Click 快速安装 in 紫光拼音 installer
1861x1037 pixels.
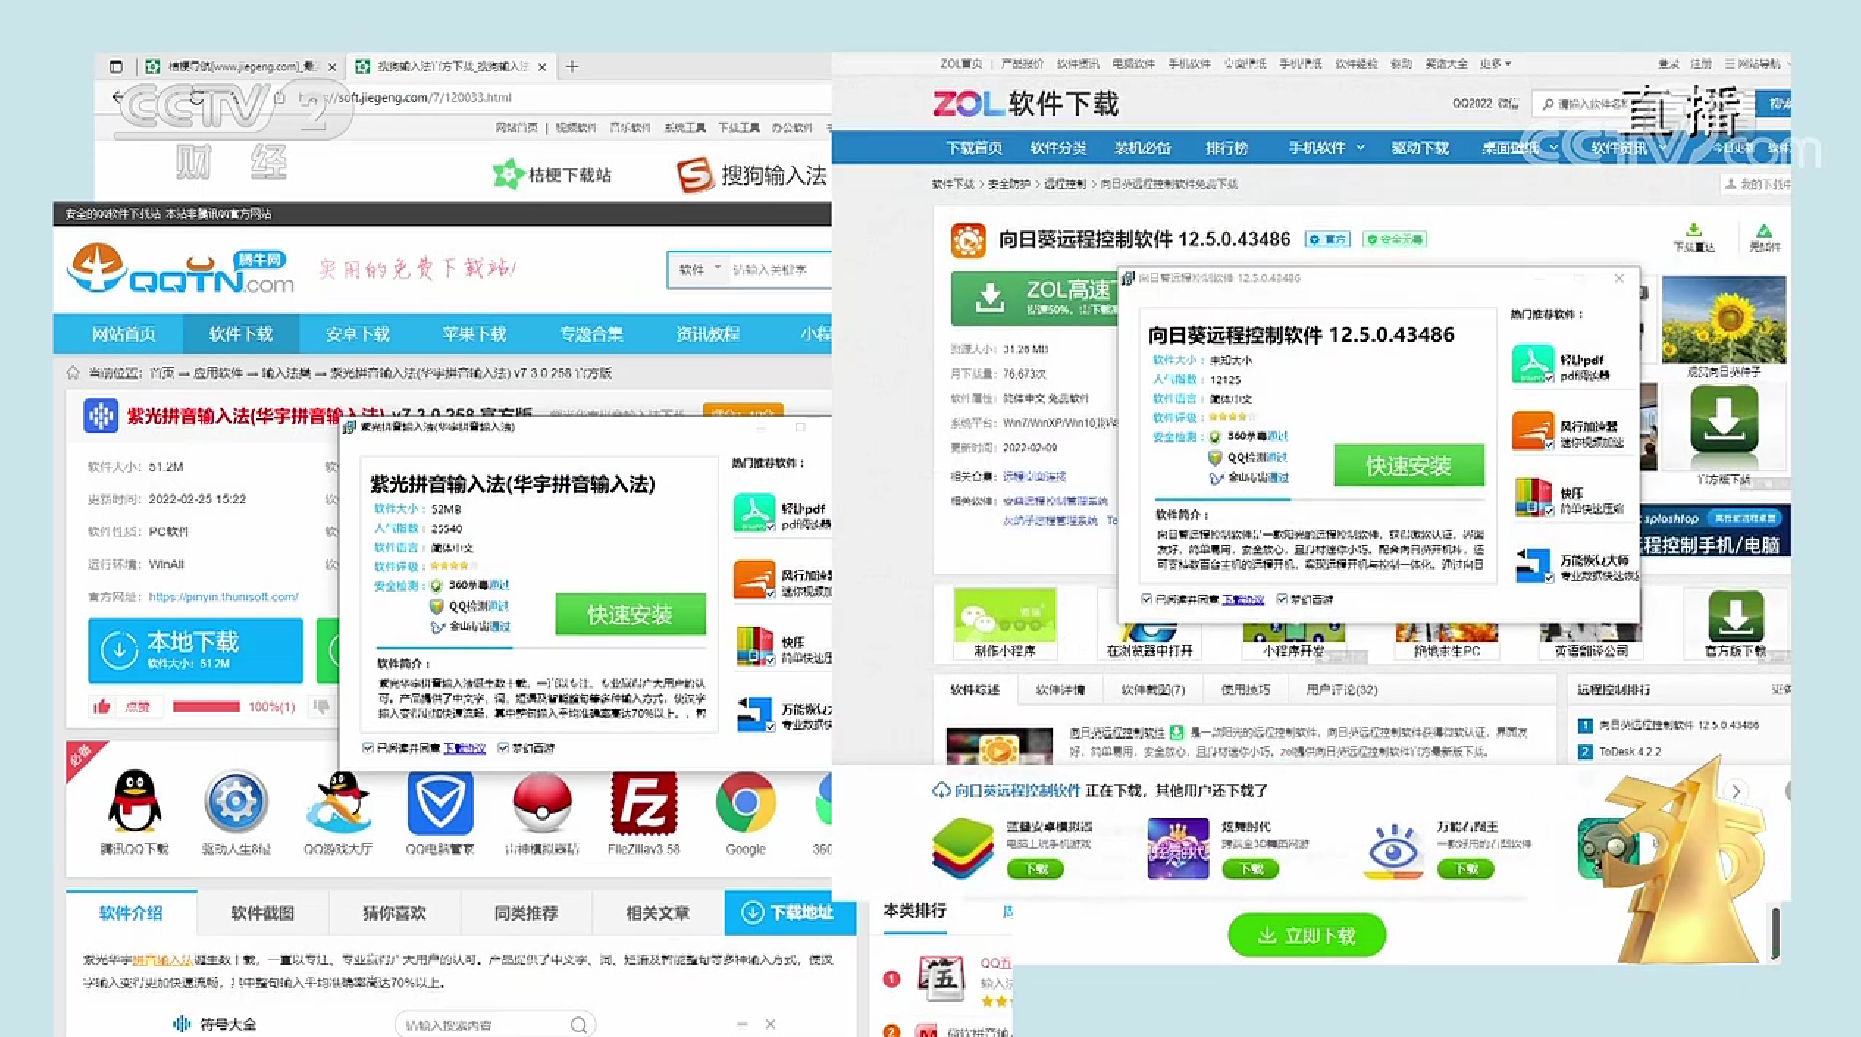[630, 614]
